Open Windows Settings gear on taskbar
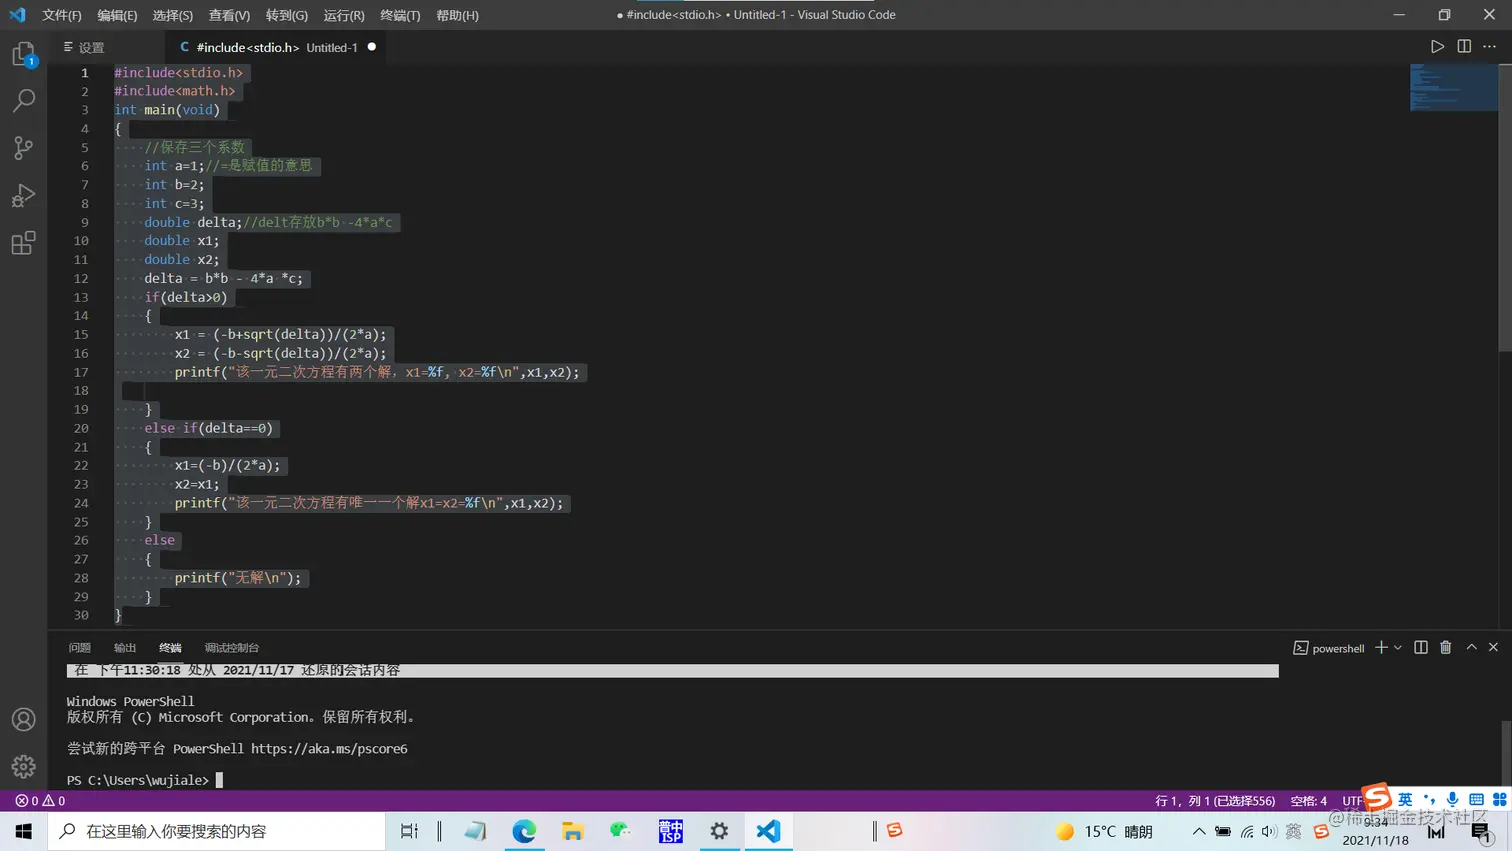The height and width of the screenshot is (851, 1512). click(719, 831)
